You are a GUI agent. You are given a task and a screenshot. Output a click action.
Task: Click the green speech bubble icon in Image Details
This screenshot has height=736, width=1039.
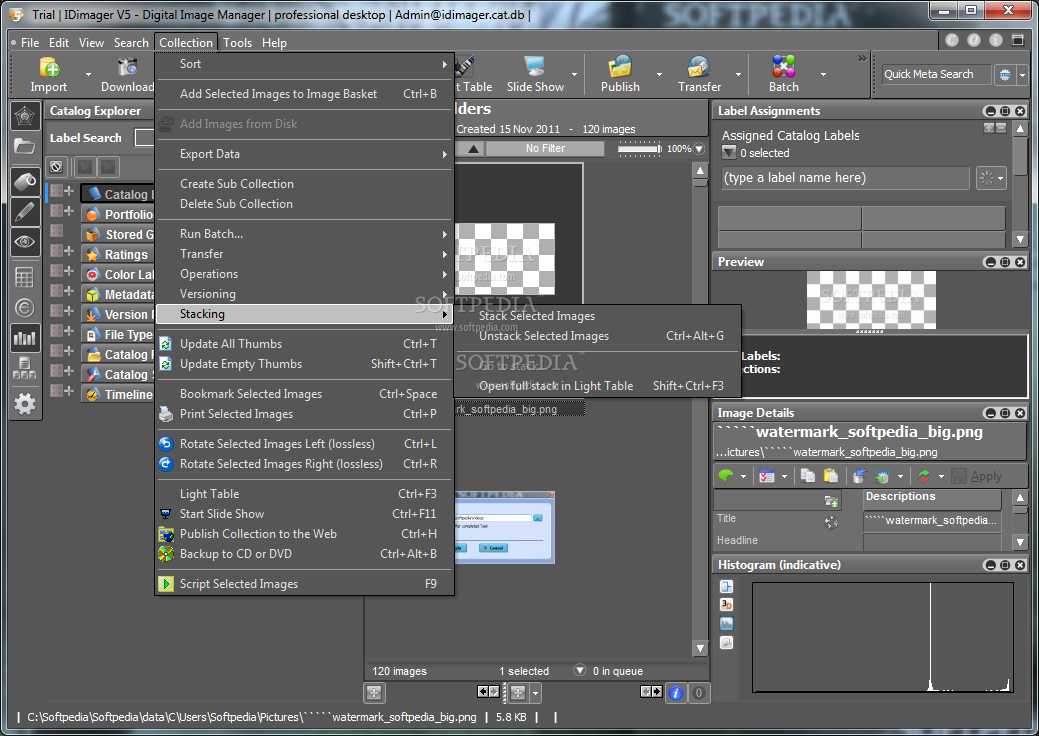tap(726, 476)
